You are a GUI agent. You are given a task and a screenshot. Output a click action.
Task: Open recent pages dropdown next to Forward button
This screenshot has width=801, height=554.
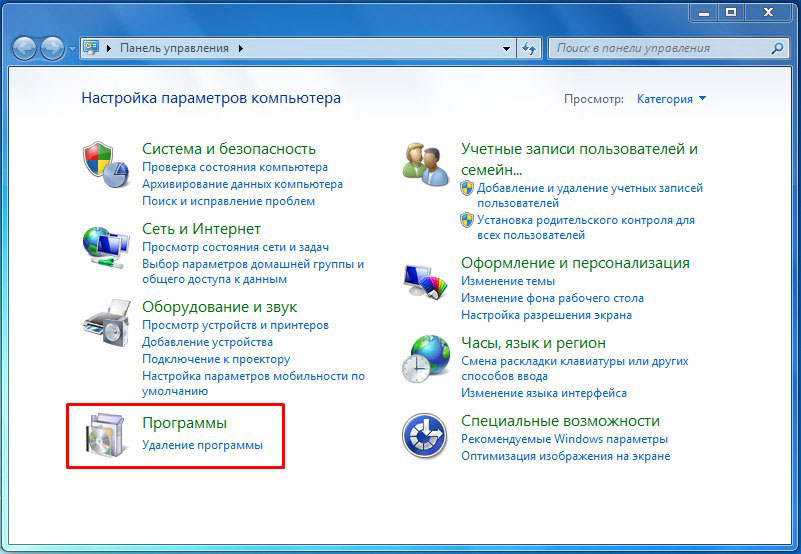pyautogui.click(x=72, y=49)
